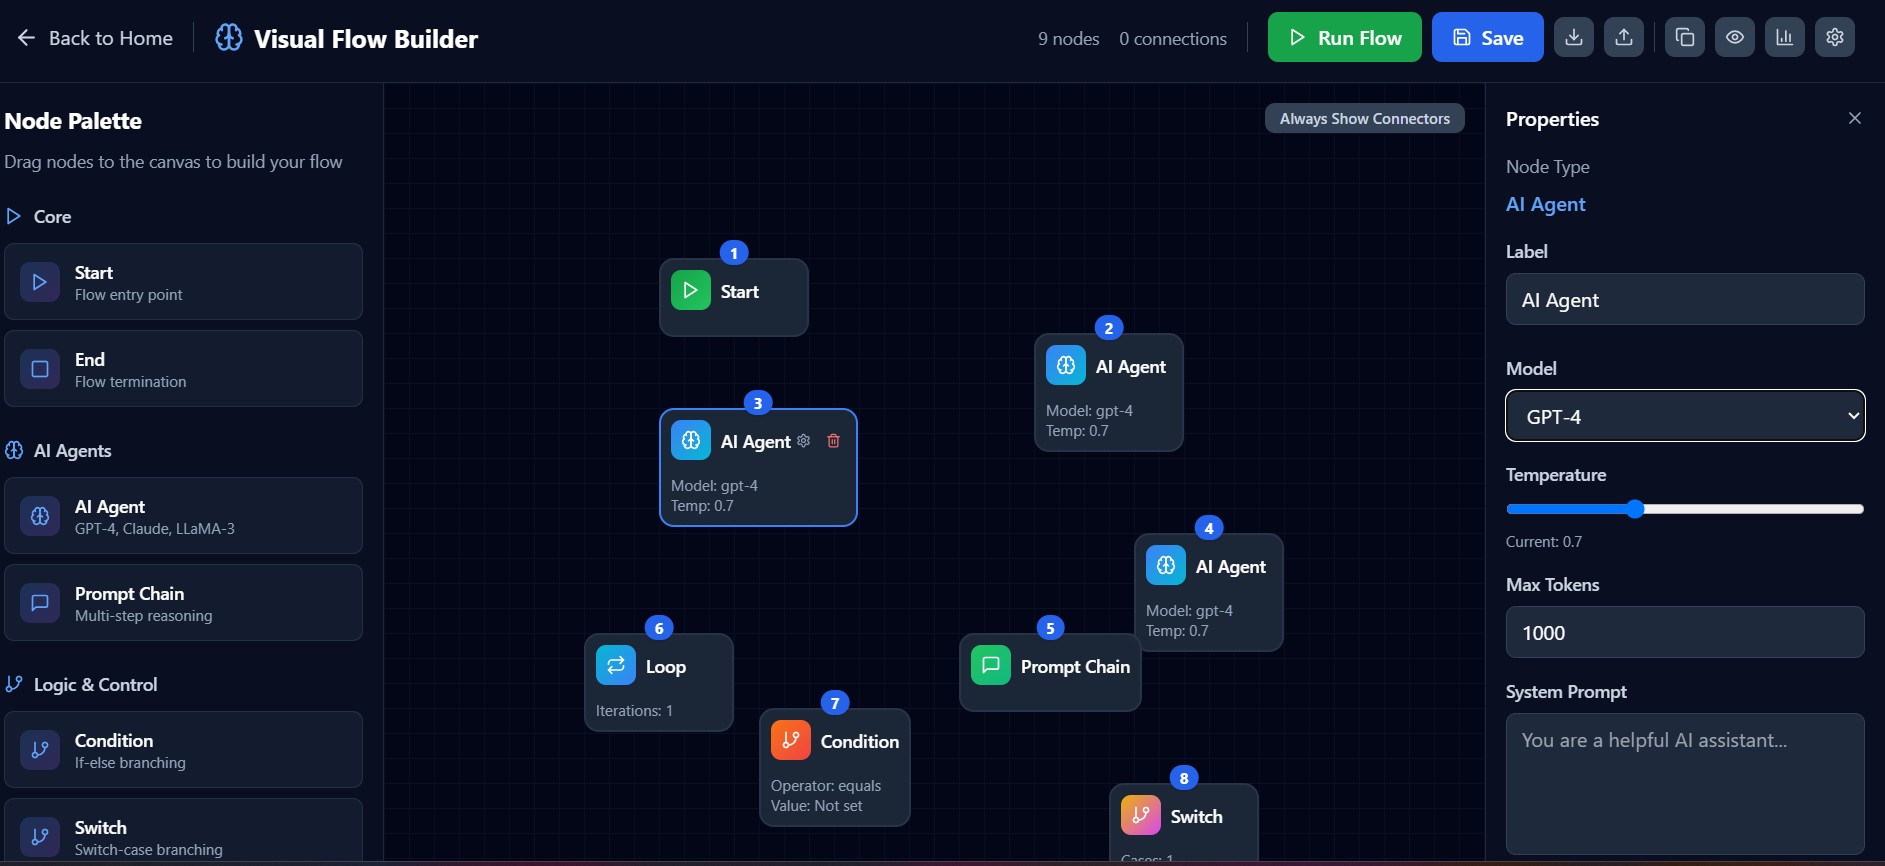Click the '0 connections' counter text

1173,38
